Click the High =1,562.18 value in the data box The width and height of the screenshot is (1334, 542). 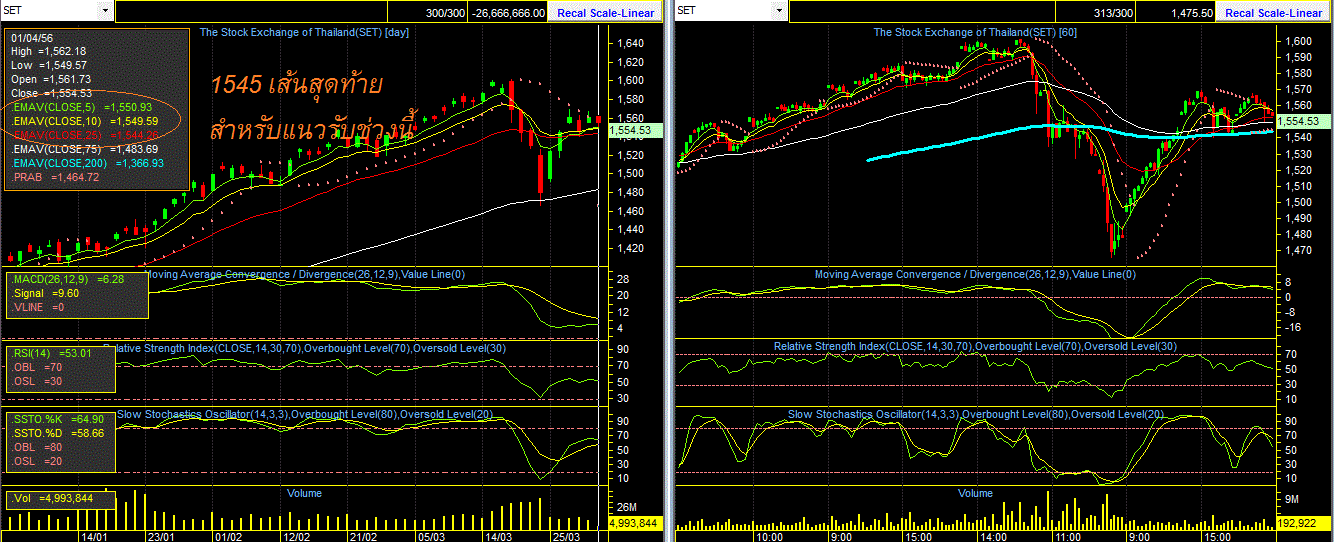[49, 50]
